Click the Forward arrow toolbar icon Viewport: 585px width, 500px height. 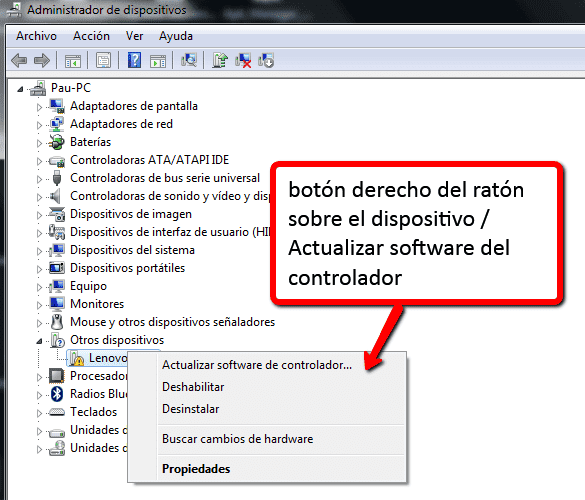point(41,60)
